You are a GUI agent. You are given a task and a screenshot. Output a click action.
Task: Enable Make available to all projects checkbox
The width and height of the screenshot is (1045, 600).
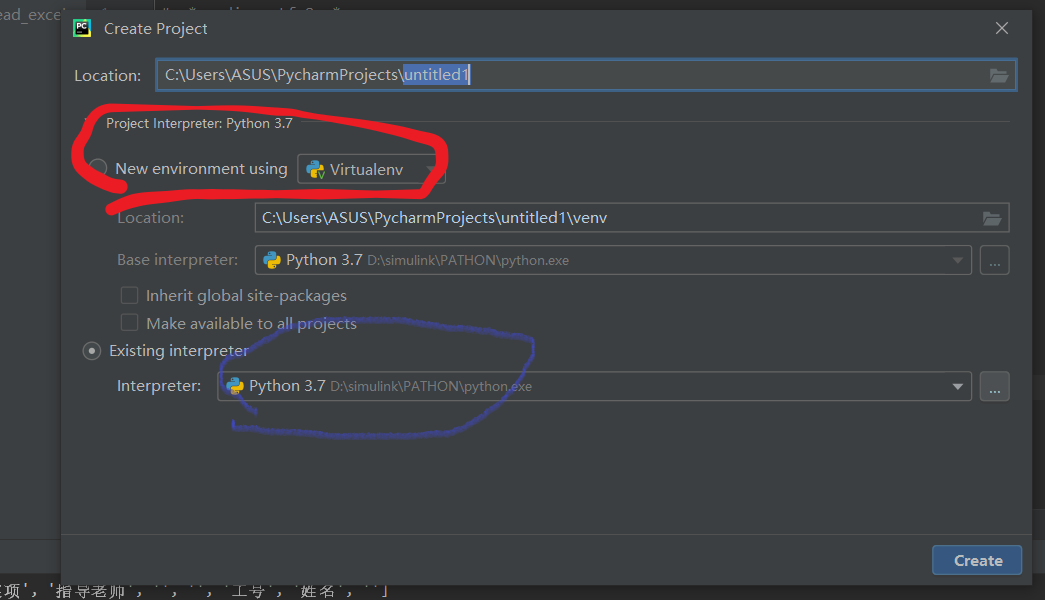[x=129, y=323]
